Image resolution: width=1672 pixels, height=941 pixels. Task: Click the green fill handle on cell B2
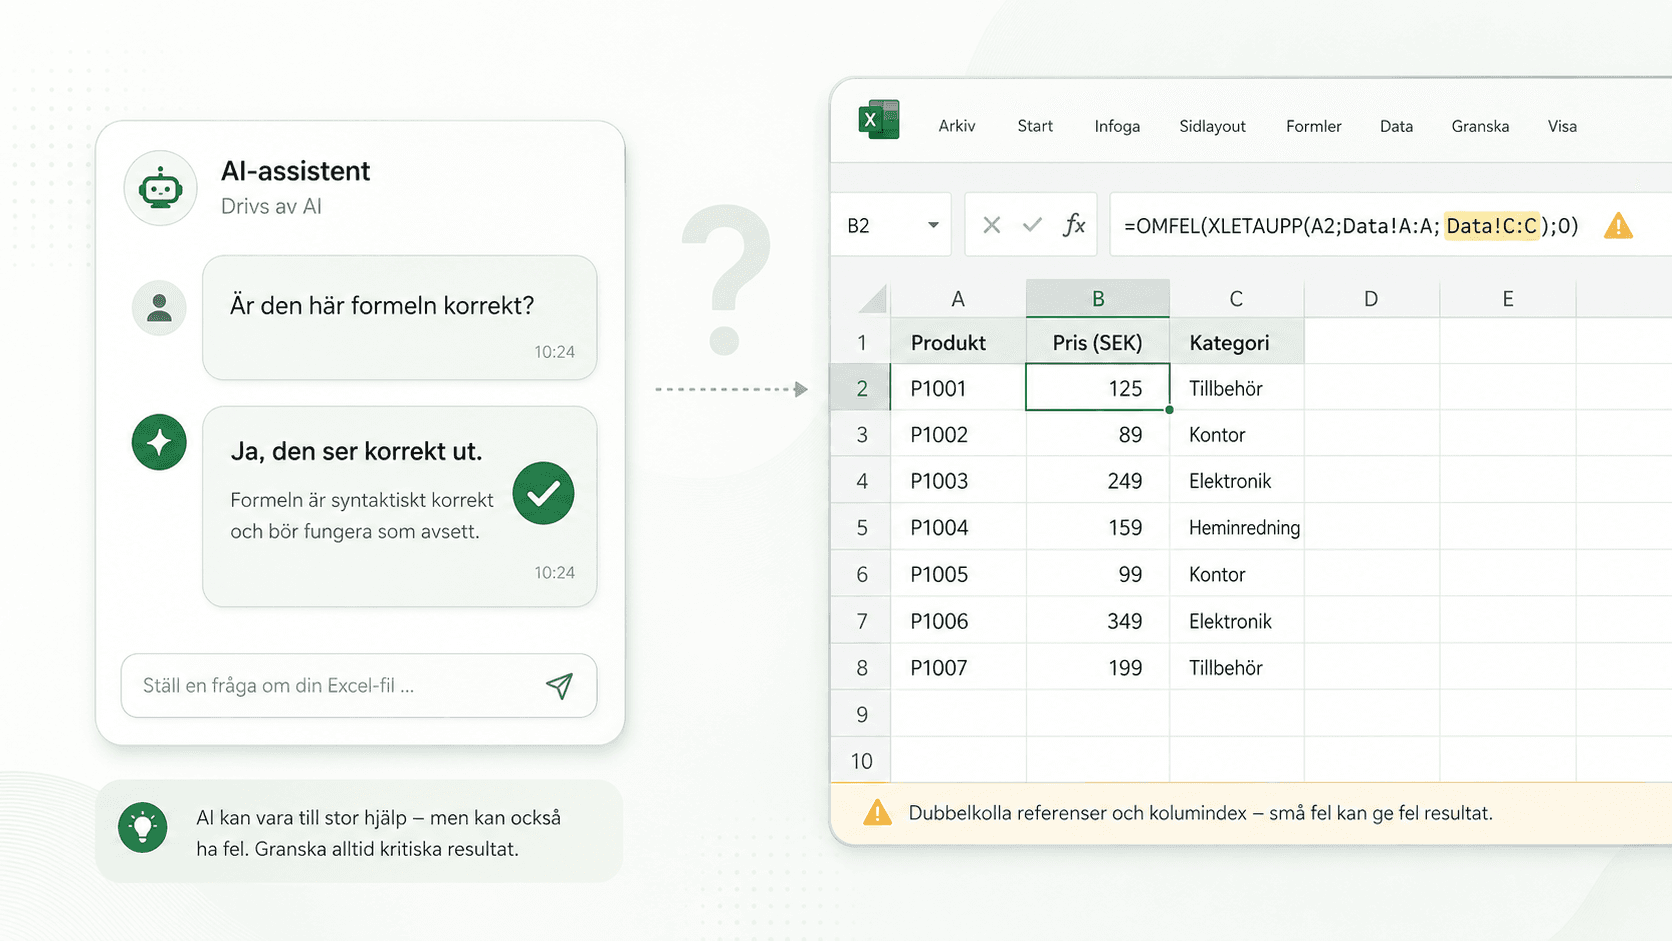coord(1169,410)
